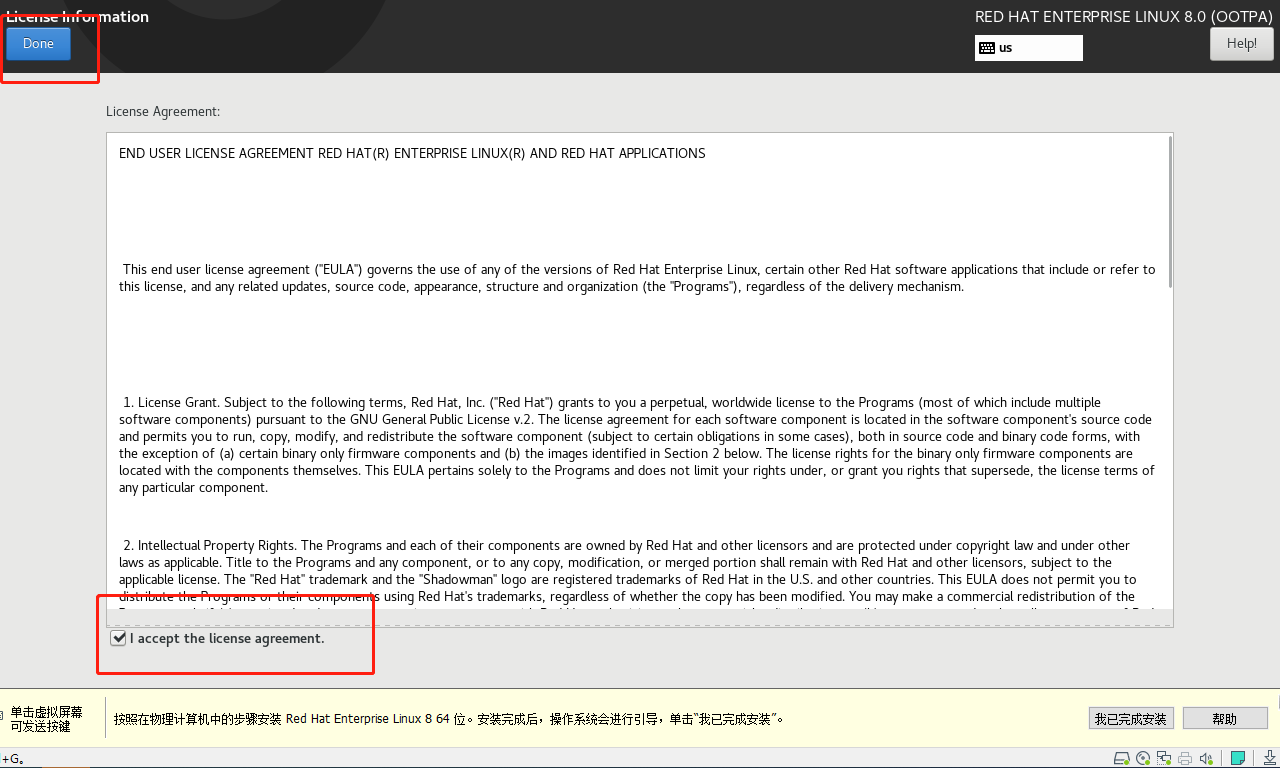Click the RED HAT ENTERPRISE LINUX 8.0 title
The height and width of the screenshot is (768, 1280).
pos(1124,17)
